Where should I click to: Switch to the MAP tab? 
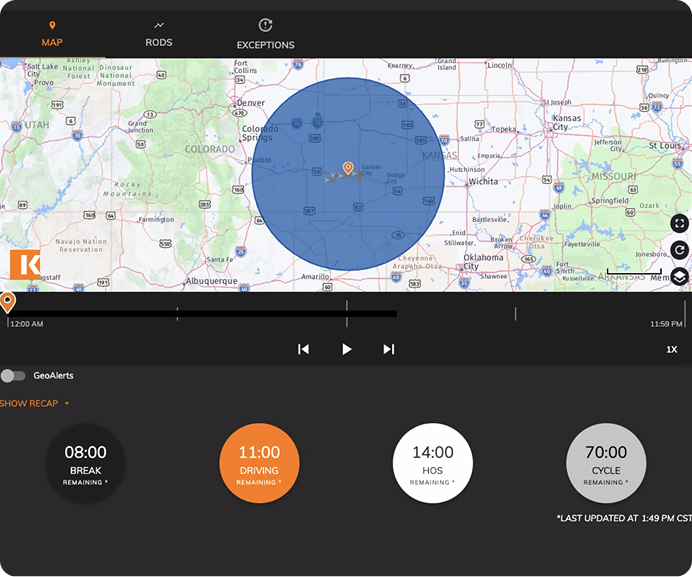click(52, 34)
